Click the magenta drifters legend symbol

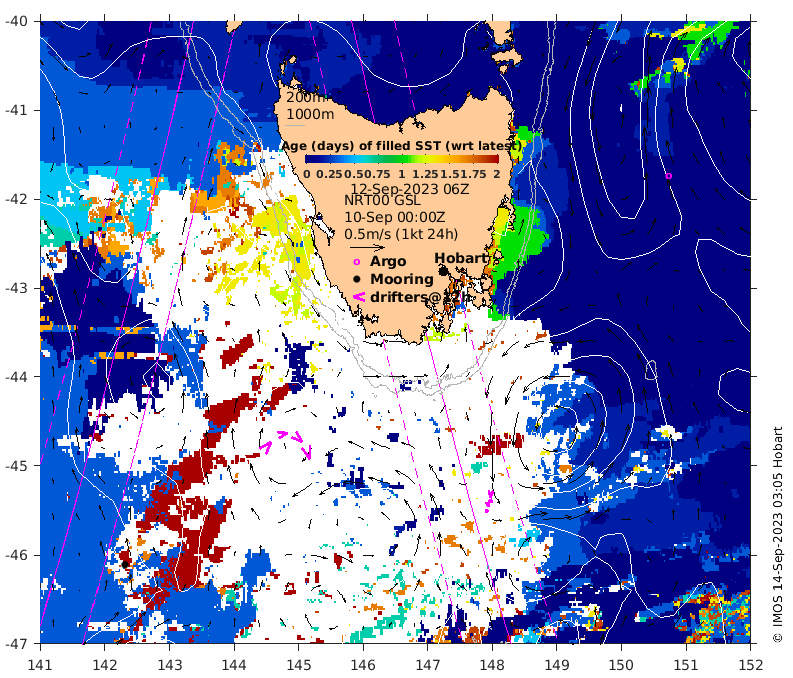tap(359, 297)
